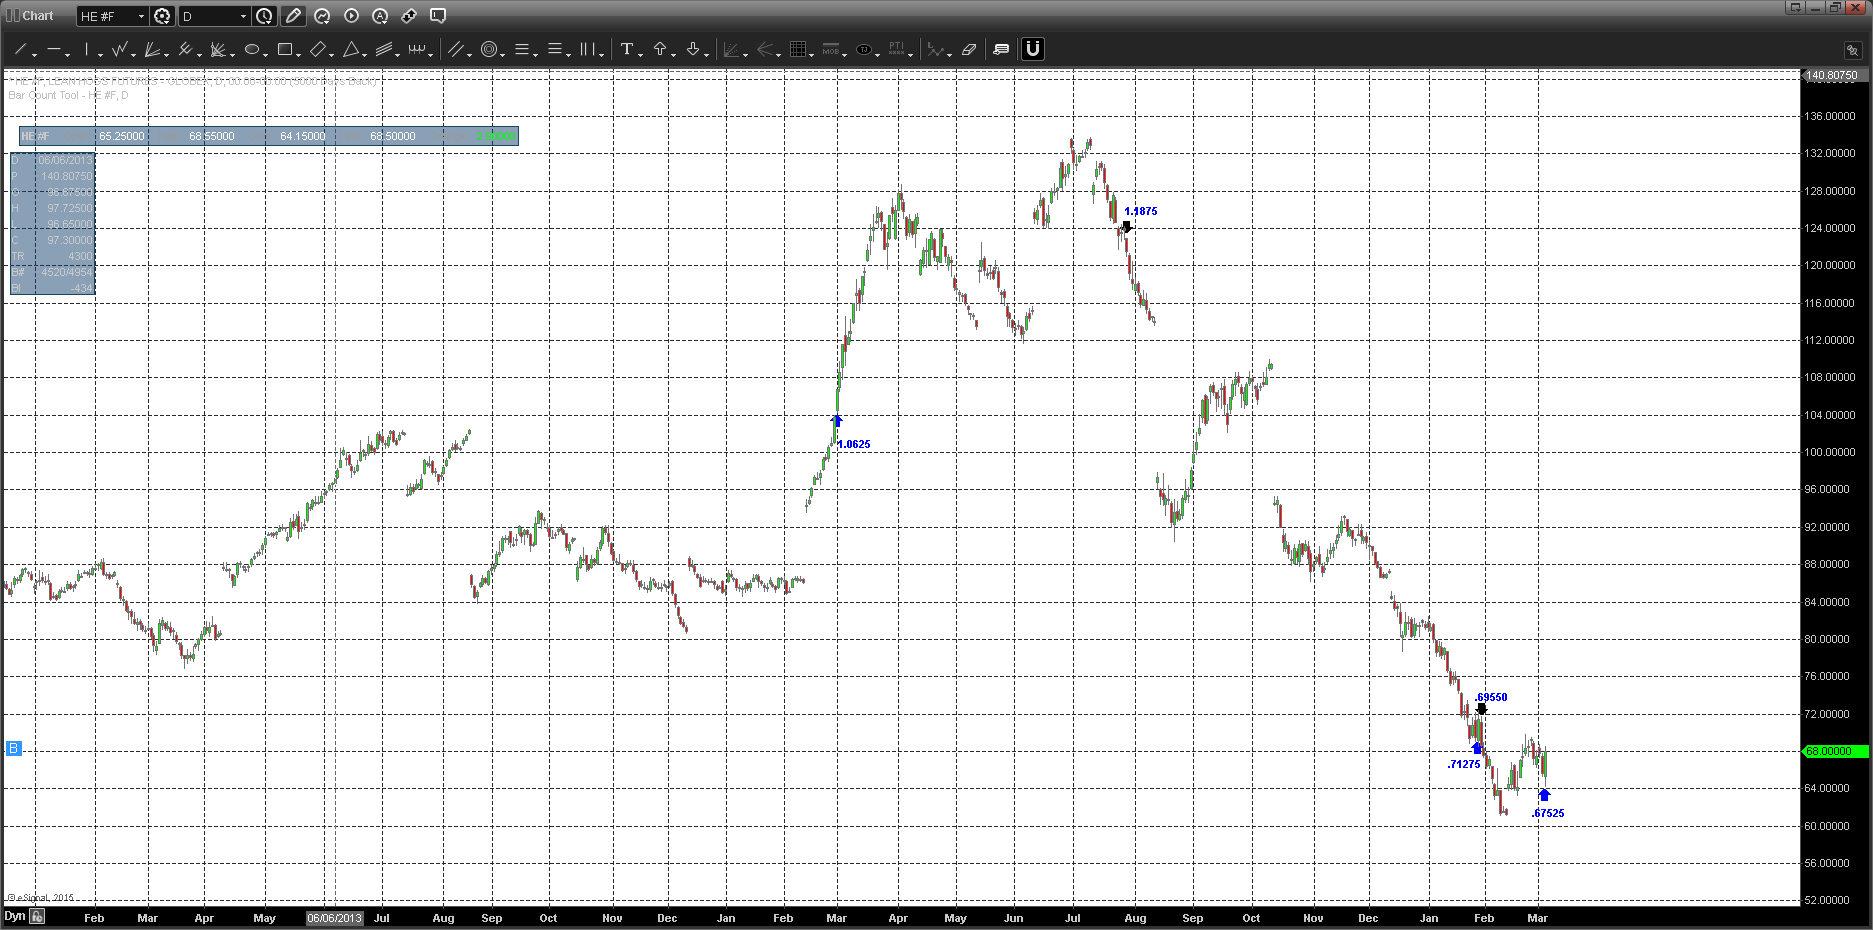The height and width of the screenshot is (930, 1873).
Task: Select the Ellipse drawing tool
Action: pos(252,49)
